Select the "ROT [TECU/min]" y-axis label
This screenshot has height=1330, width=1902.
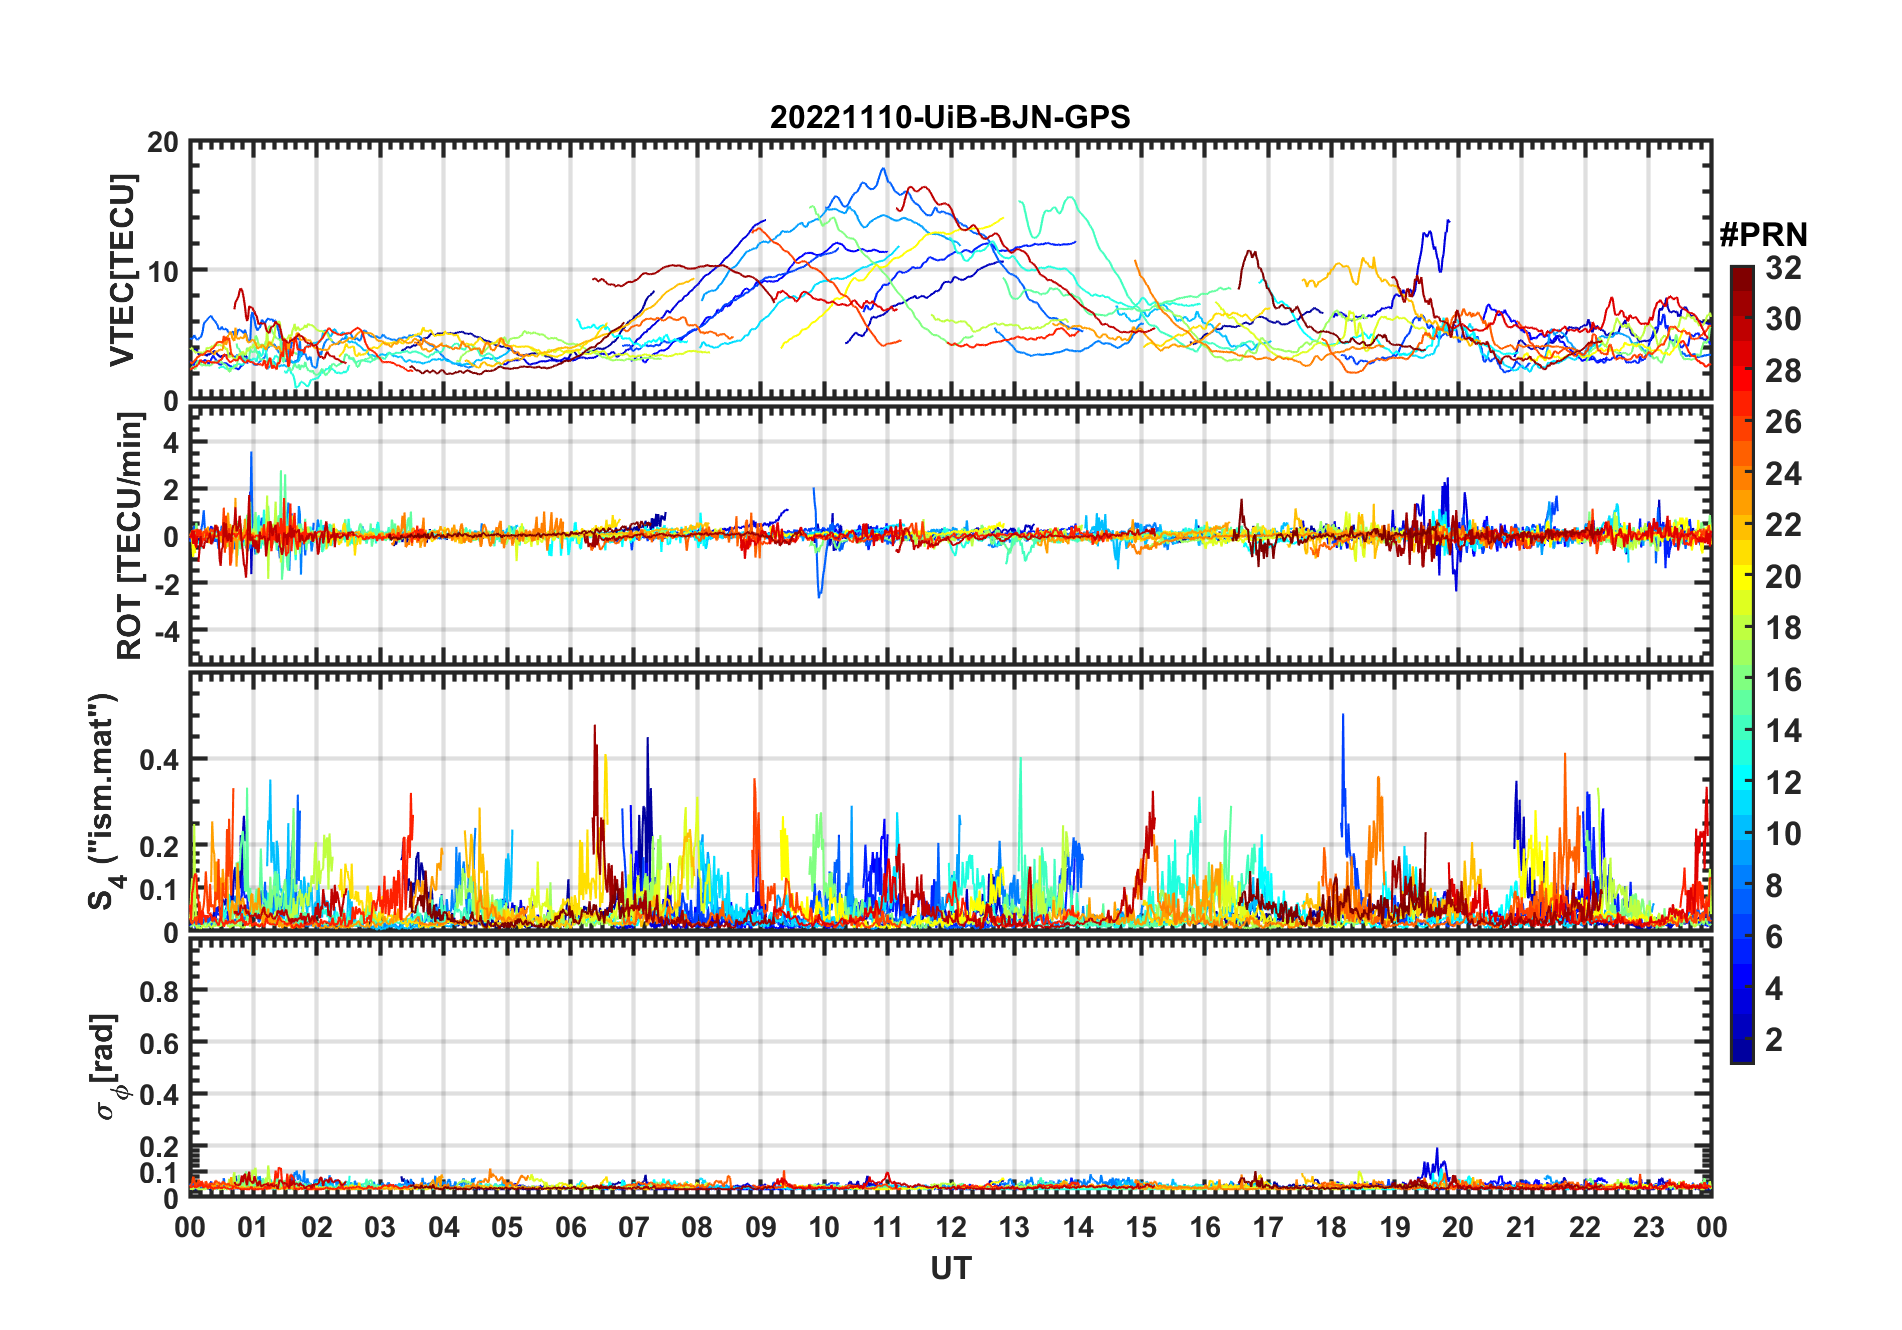coord(130,536)
